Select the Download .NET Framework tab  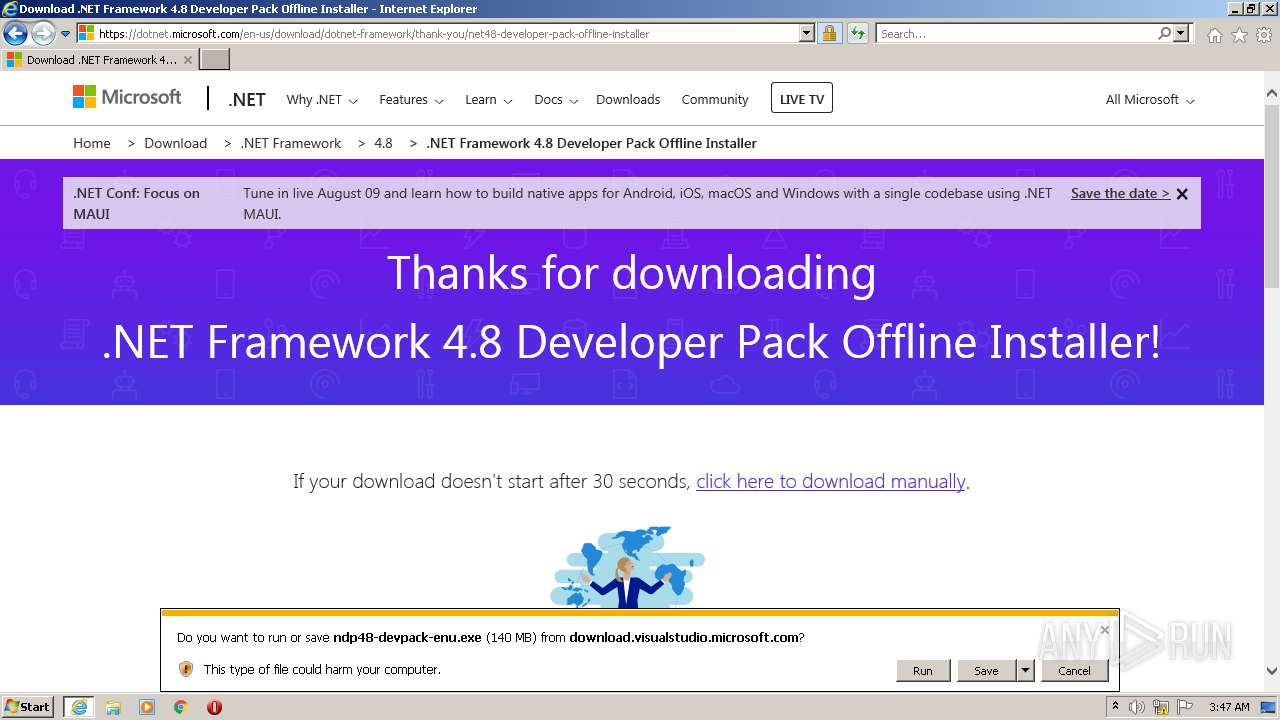pyautogui.click(x=99, y=59)
